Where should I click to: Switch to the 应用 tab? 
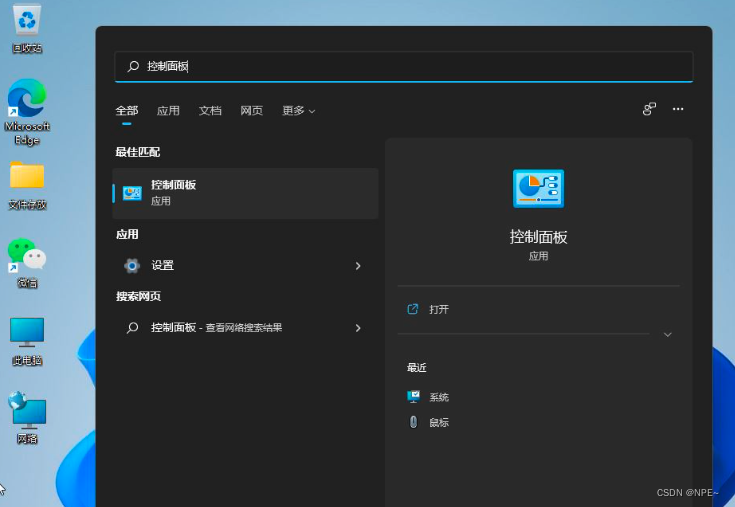click(x=168, y=111)
